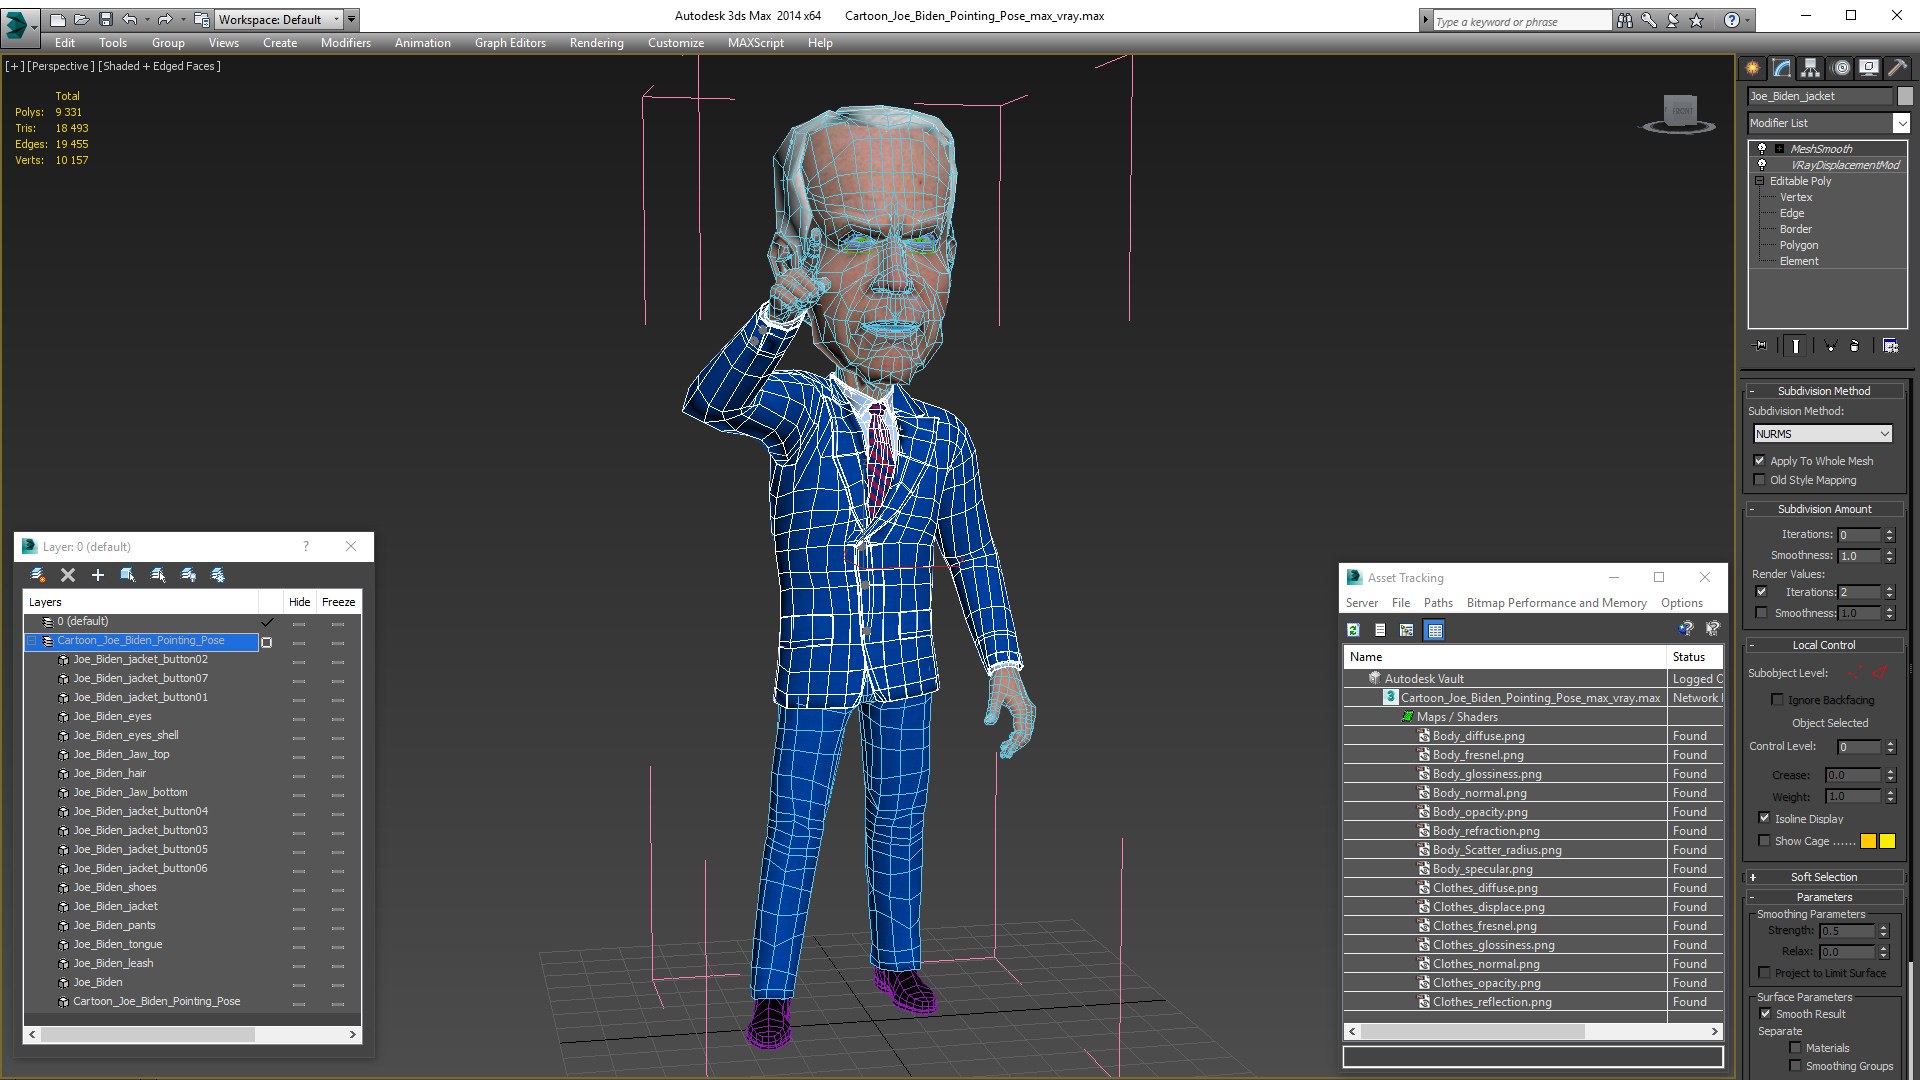
Task: Collapse the Editable Poly stack entry
Action: coord(1760,181)
